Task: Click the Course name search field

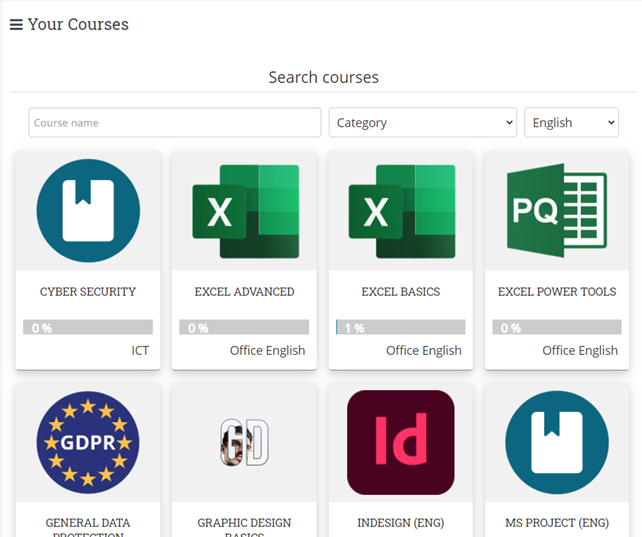Action: [x=175, y=123]
